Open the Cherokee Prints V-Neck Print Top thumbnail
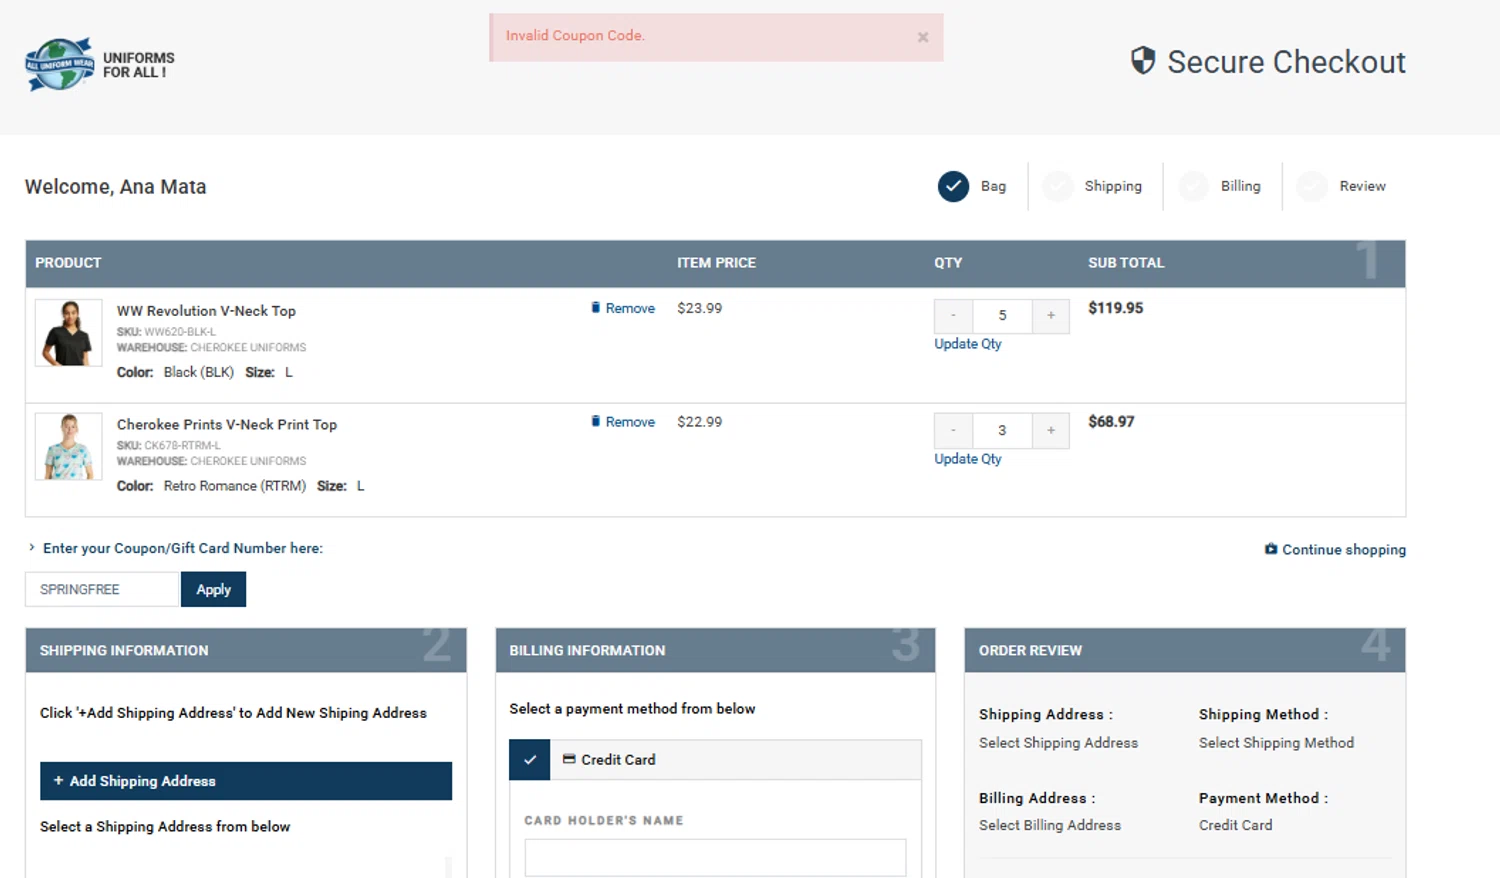Image resolution: width=1500 pixels, height=878 pixels. coord(69,447)
